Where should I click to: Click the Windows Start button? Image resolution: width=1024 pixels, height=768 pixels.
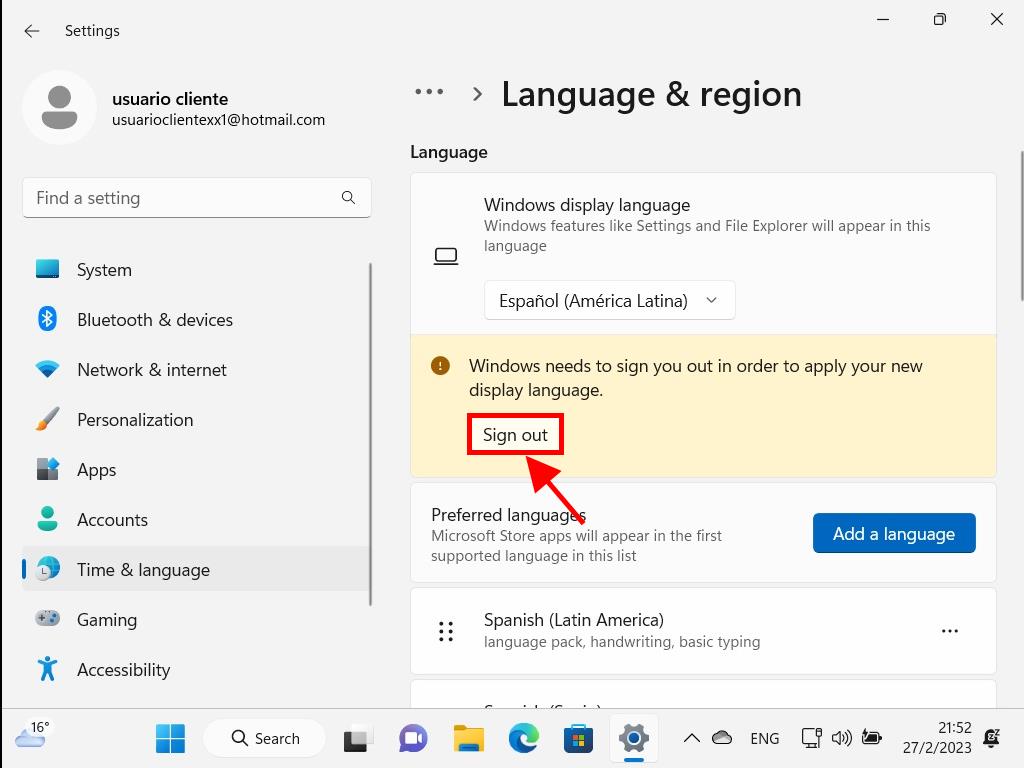pyautogui.click(x=170, y=739)
